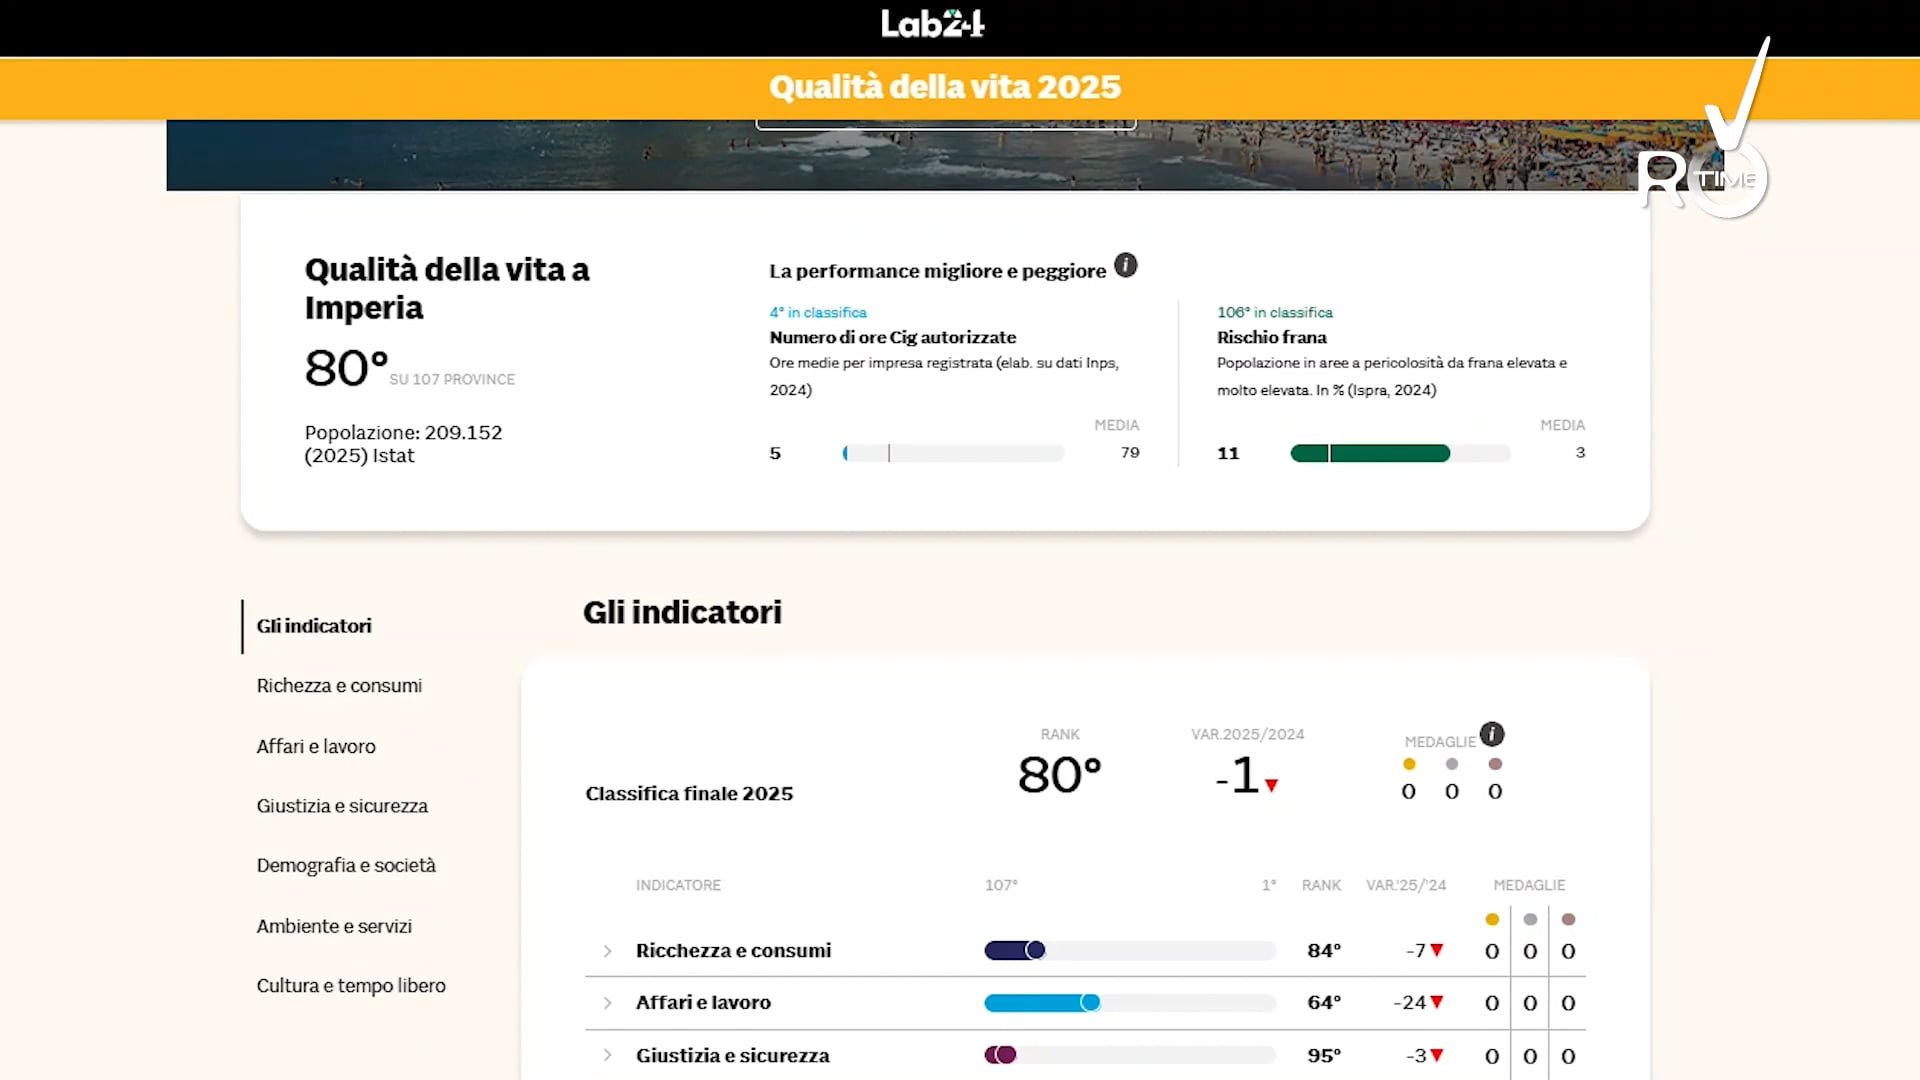1920x1080 pixels.
Task: Click the green Rischio frana progress bar
Action: tap(1370, 454)
